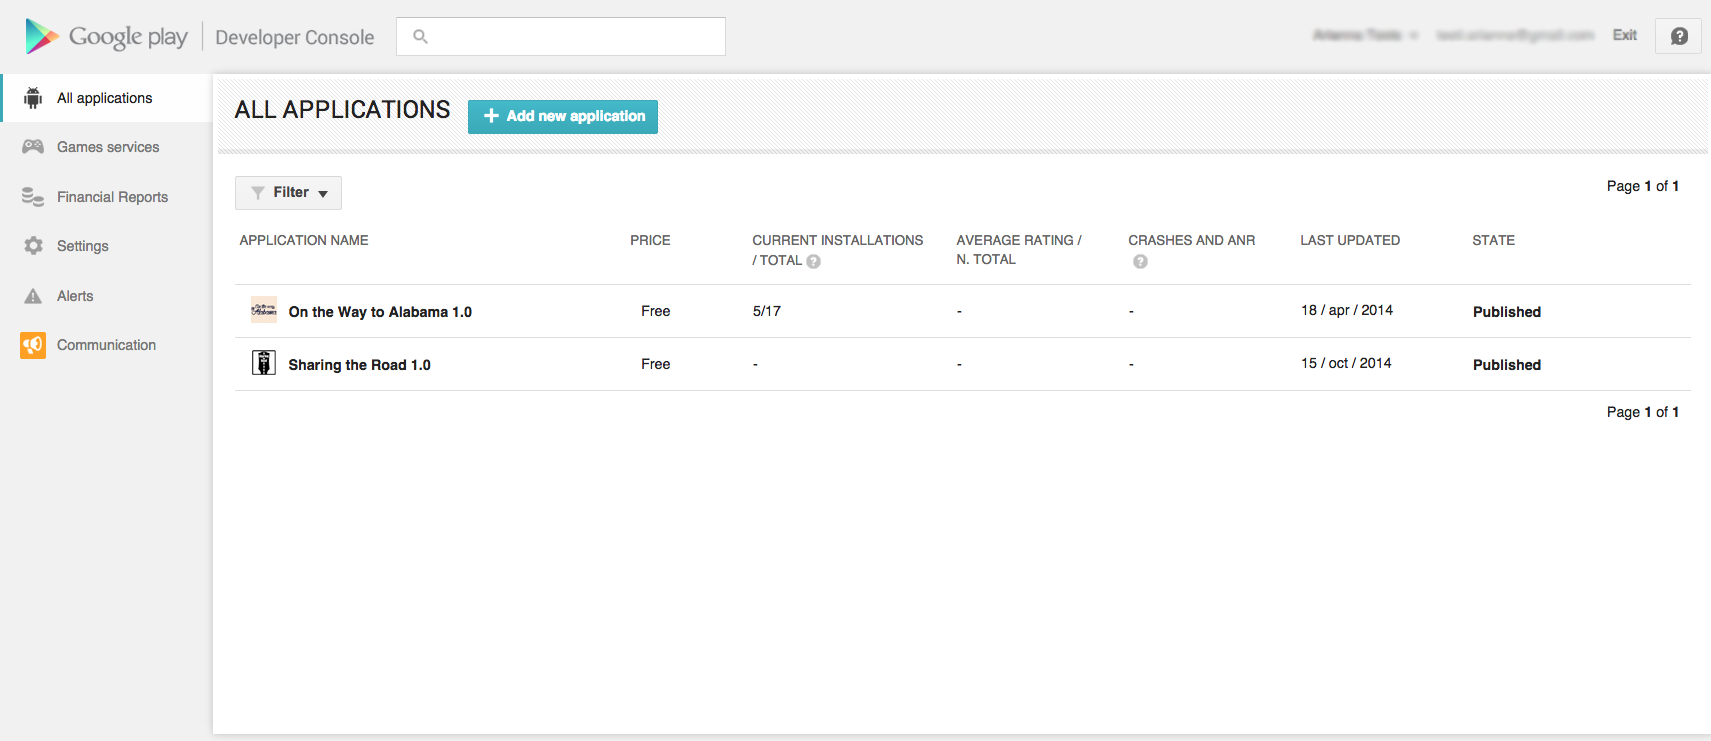Open On the Way to Alabama 1.0
The image size is (1711, 741).
click(380, 312)
